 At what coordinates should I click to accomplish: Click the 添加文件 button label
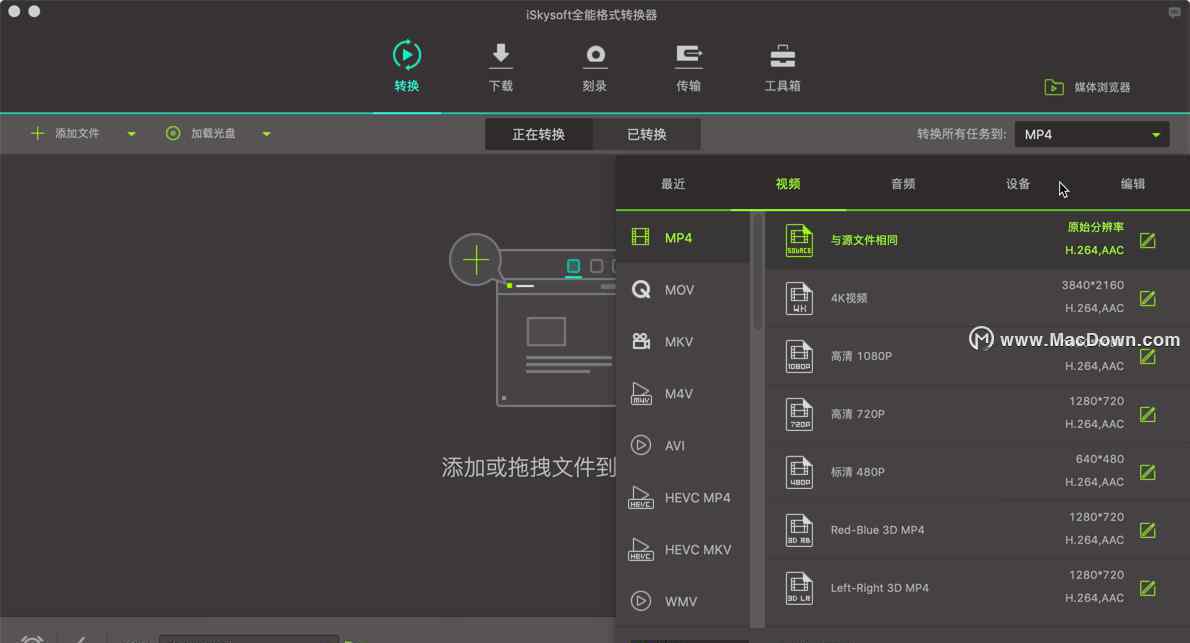pyautogui.click(x=77, y=134)
